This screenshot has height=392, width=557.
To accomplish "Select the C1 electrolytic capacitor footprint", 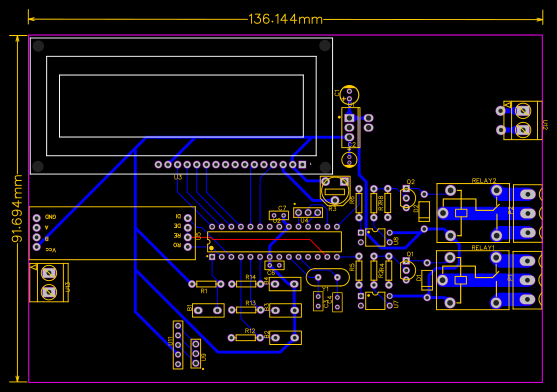I will 350,95.
